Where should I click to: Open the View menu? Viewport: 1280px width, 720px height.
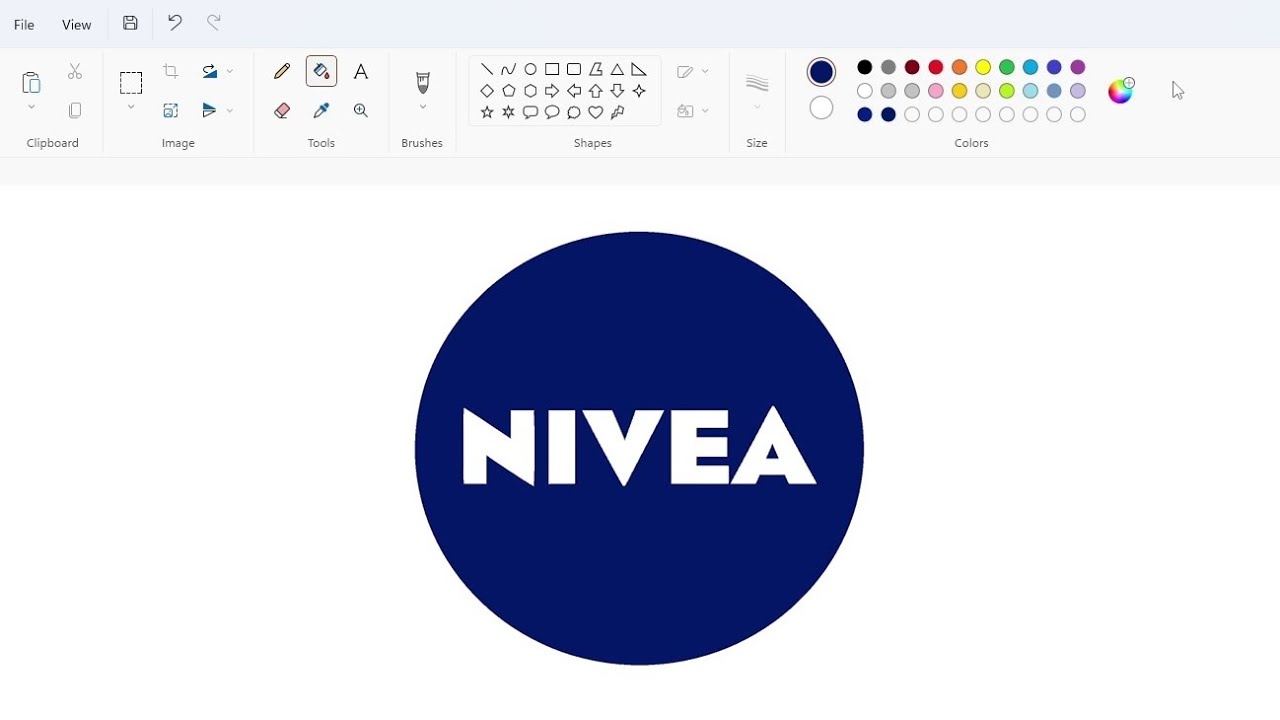76,24
